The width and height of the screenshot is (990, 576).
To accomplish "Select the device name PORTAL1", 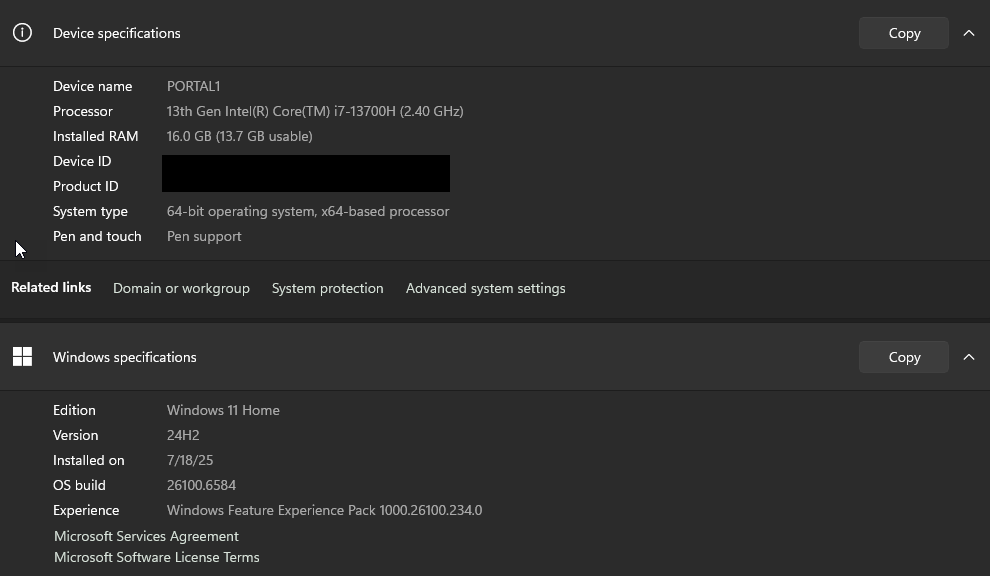I will 193,86.
